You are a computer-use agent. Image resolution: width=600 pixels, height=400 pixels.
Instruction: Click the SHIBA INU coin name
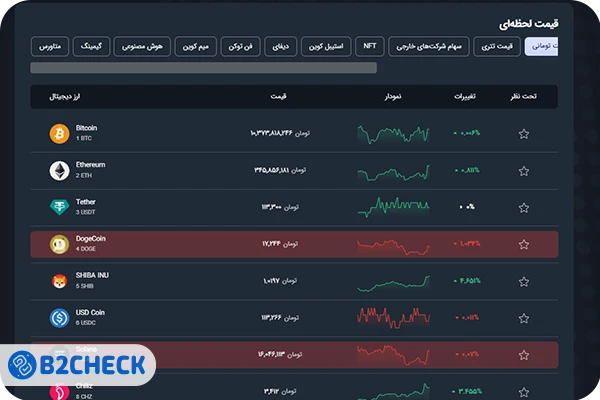(92, 275)
